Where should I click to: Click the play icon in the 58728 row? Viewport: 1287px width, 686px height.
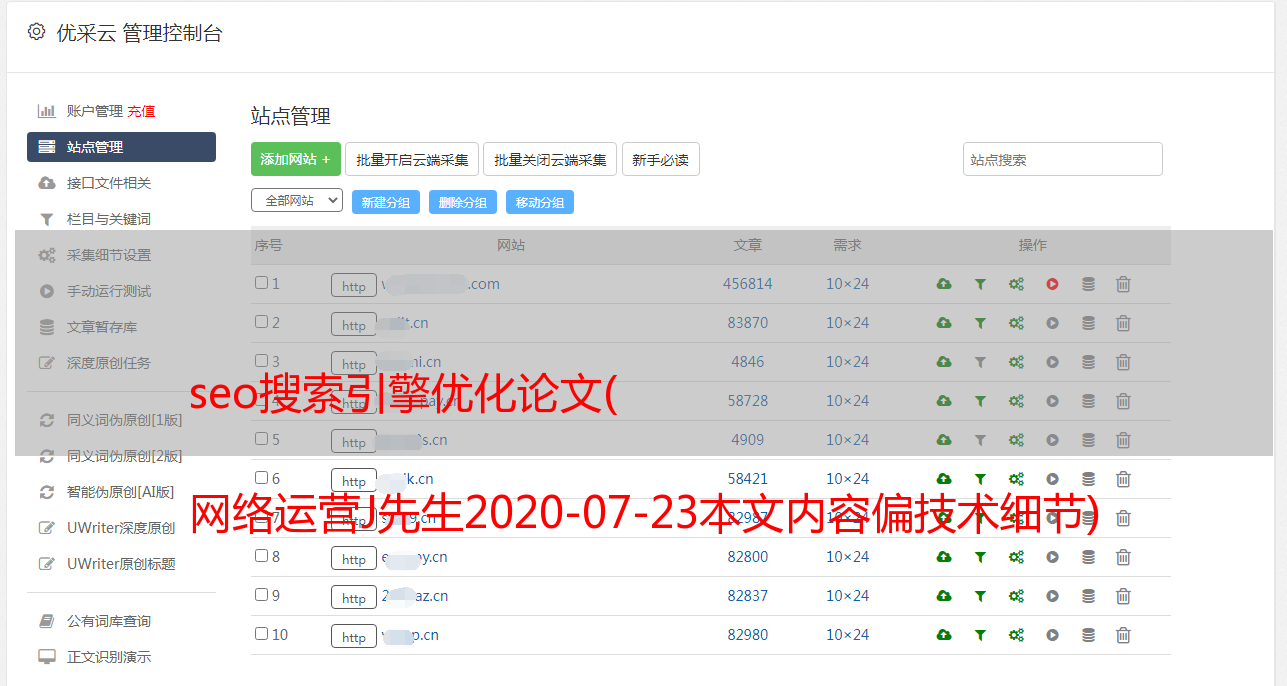(x=1052, y=401)
